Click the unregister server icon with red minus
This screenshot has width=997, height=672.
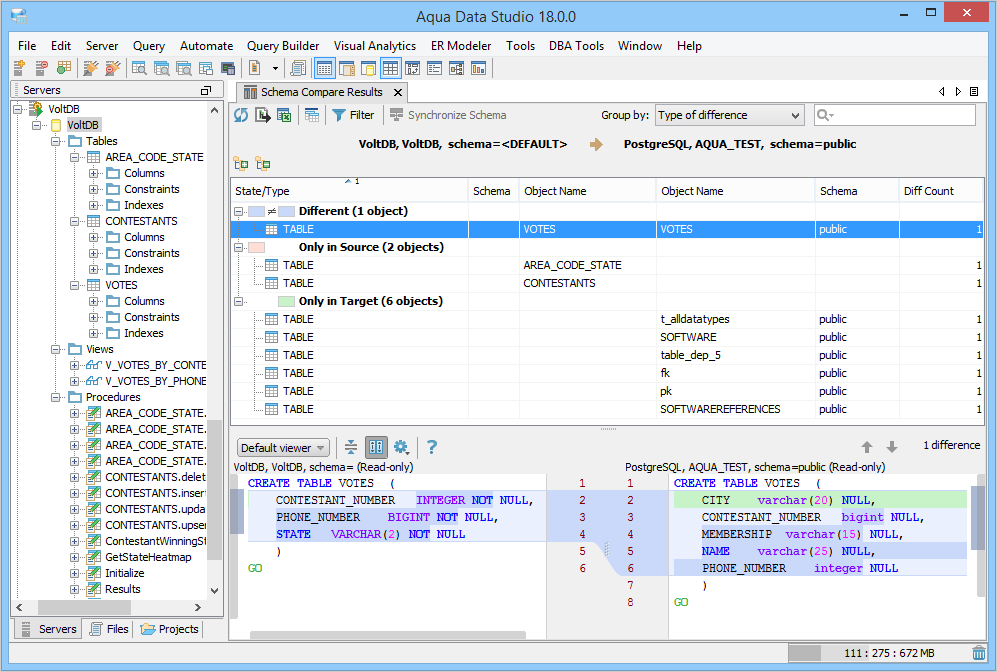(41, 68)
